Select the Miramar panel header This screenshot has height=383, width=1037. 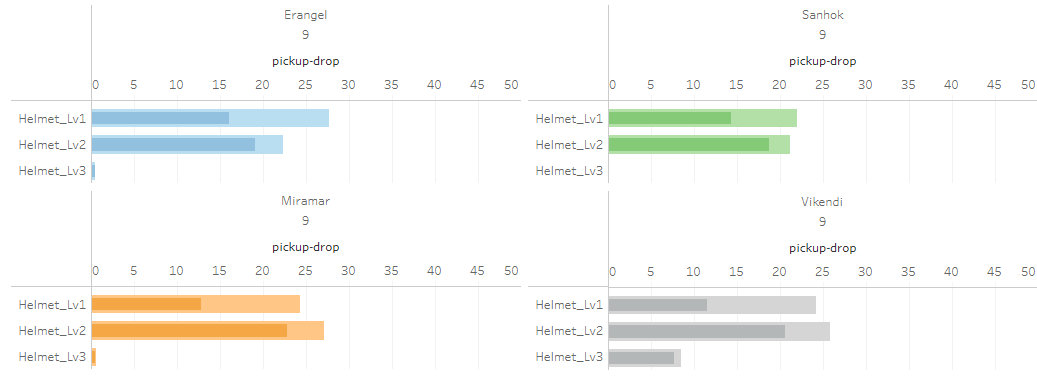tap(305, 202)
